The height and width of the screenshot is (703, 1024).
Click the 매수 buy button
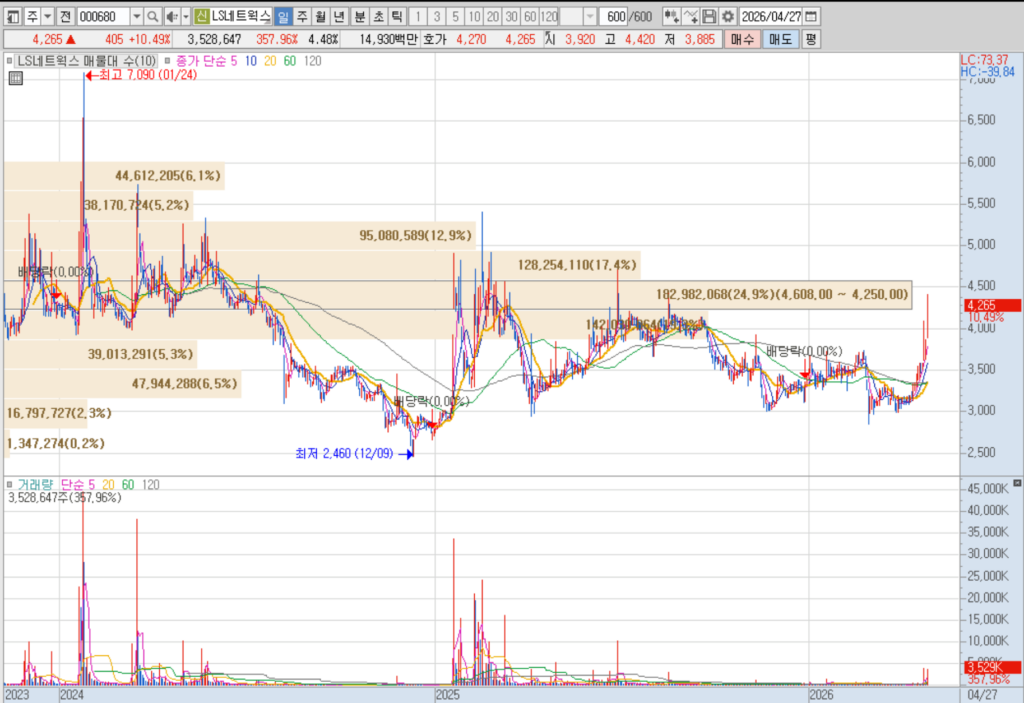click(x=742, y=39)
